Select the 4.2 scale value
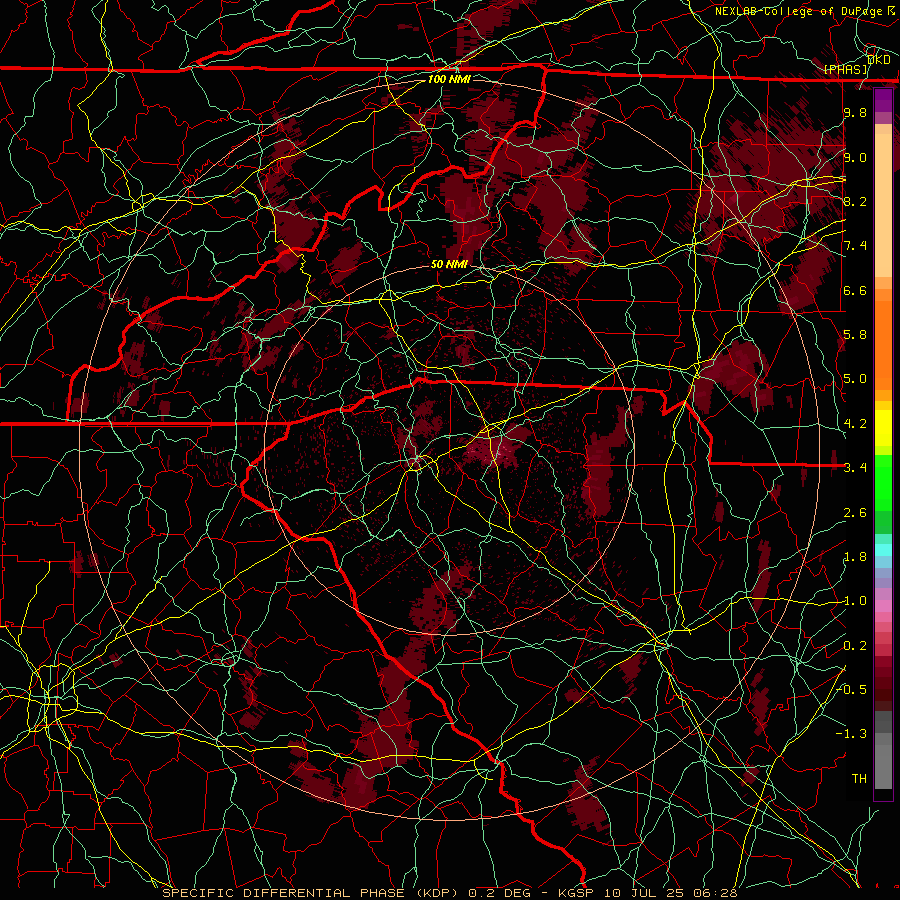This screenshot has width=900, height=900. pos(855,424)
